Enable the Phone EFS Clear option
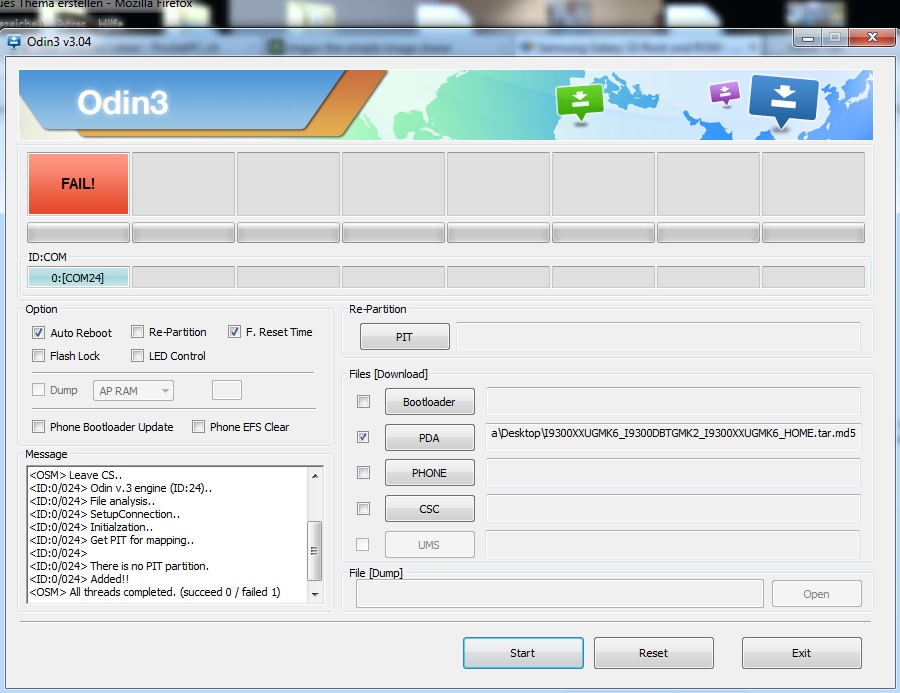Viewport: 900px width, 693px height. [x=198, y=427]
